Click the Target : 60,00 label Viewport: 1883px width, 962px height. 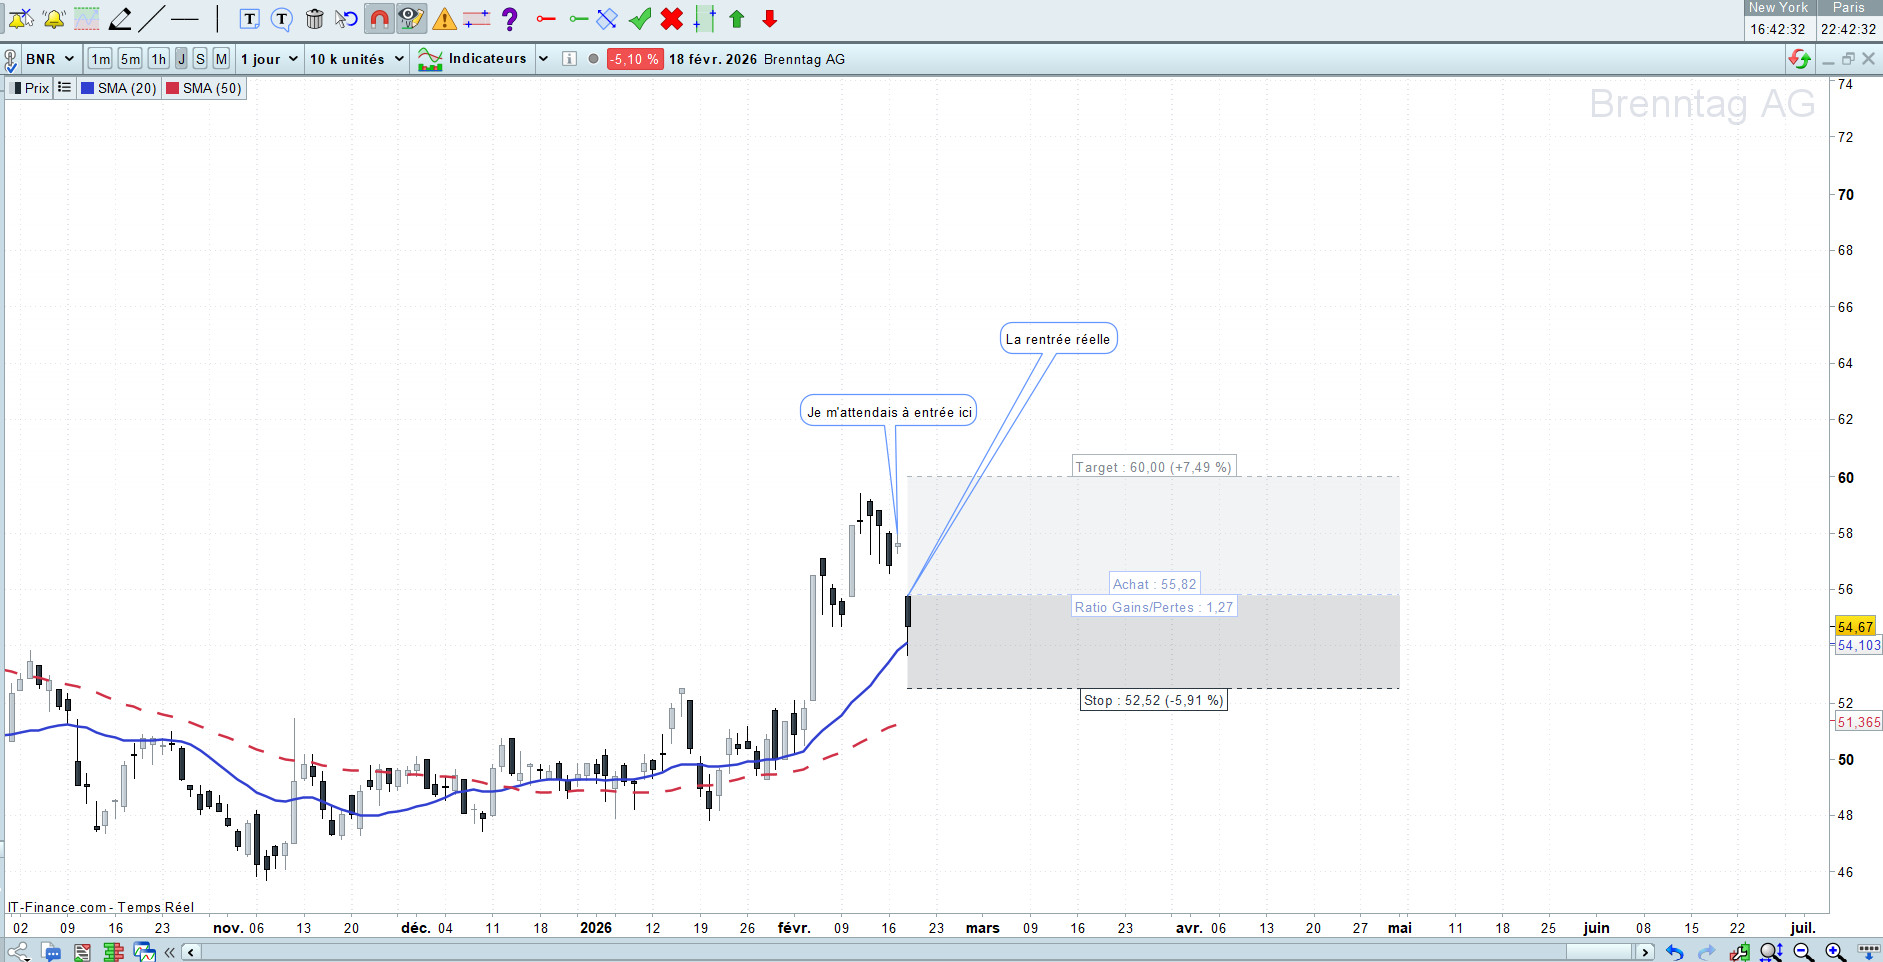tap(1153, 467)
